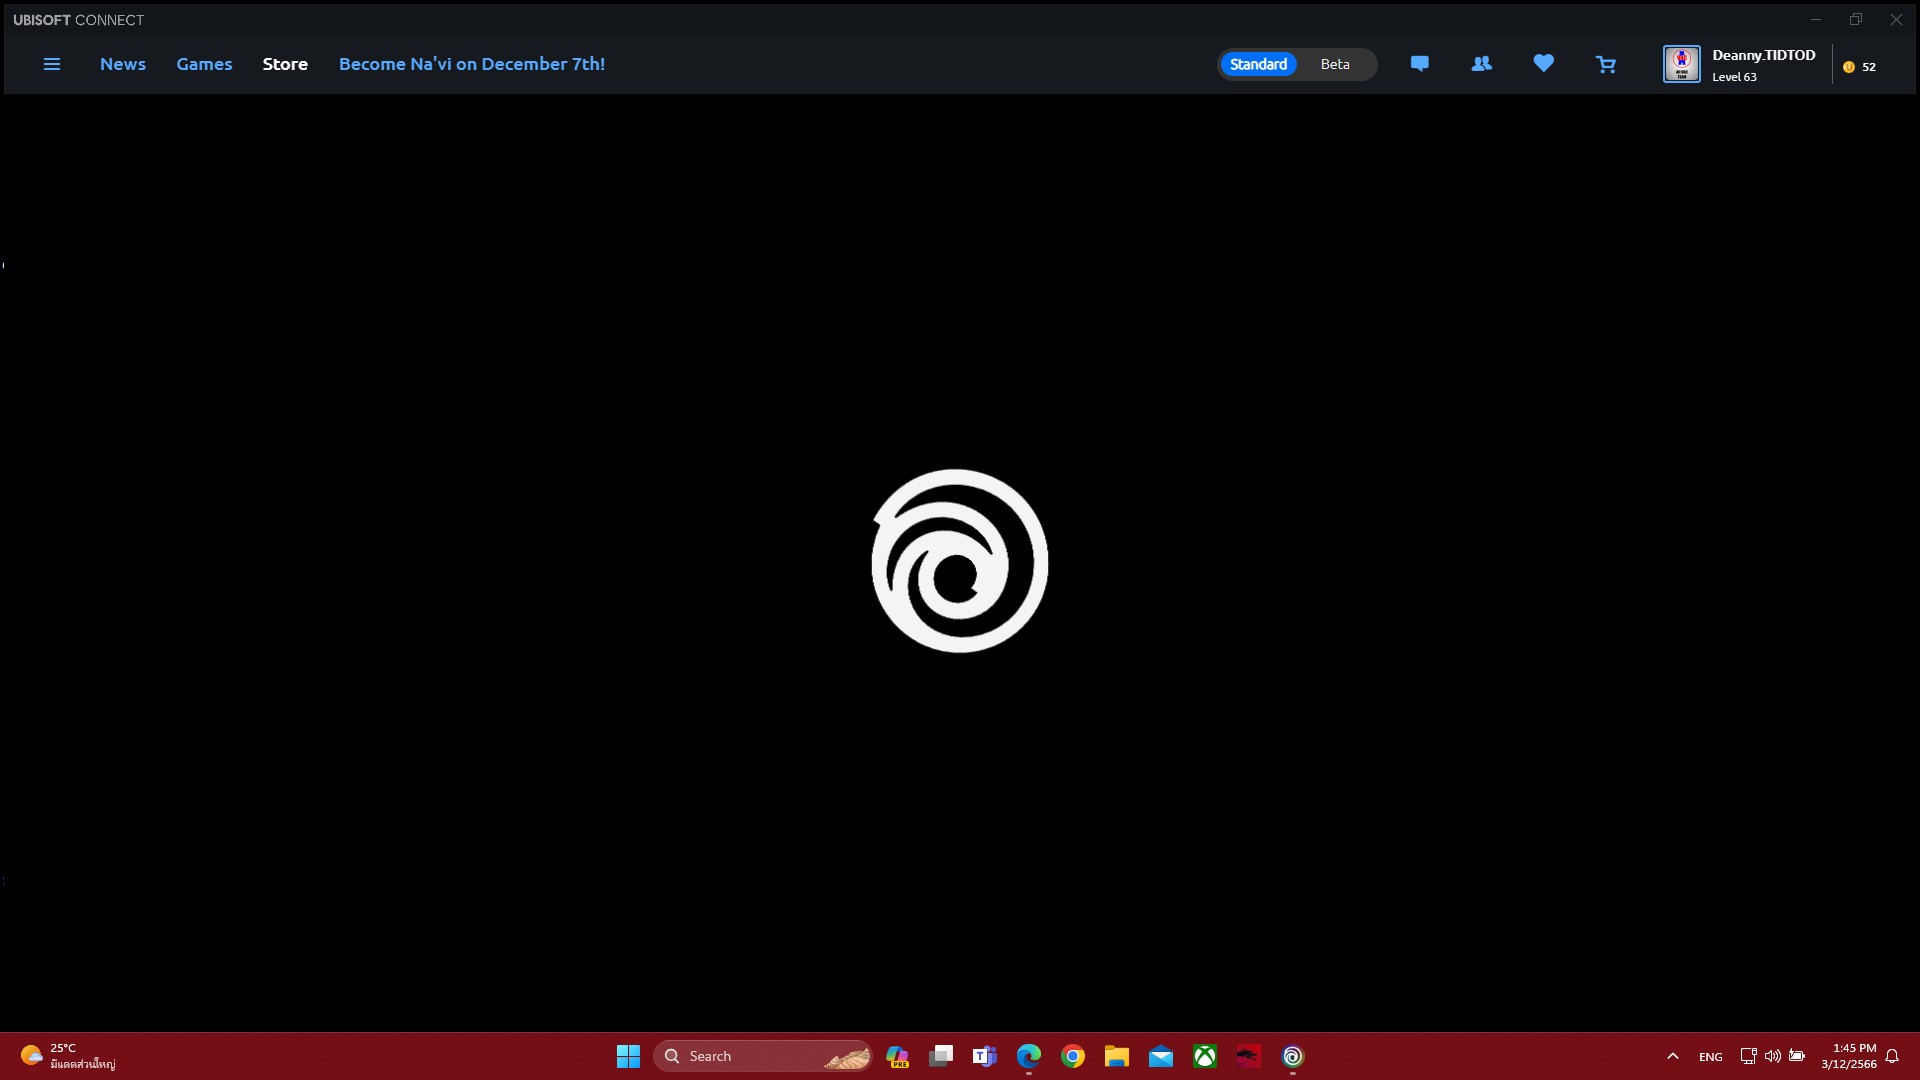View the Ubisoft coin balance of 52
The width and height of the screenshot is (1920, 1080).
[x=1859, y=67]
